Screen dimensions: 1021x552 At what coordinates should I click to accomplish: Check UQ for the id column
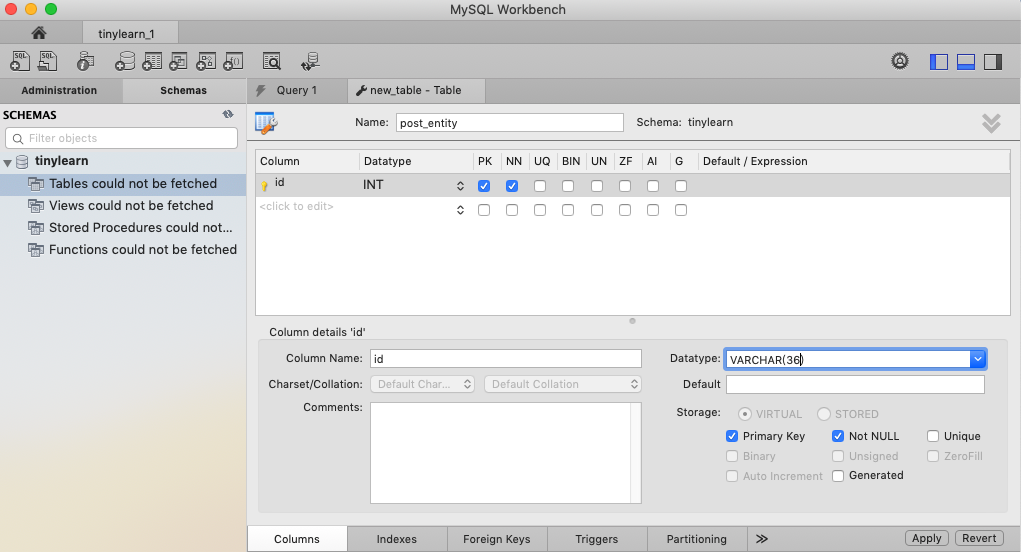tap(540, 186)
